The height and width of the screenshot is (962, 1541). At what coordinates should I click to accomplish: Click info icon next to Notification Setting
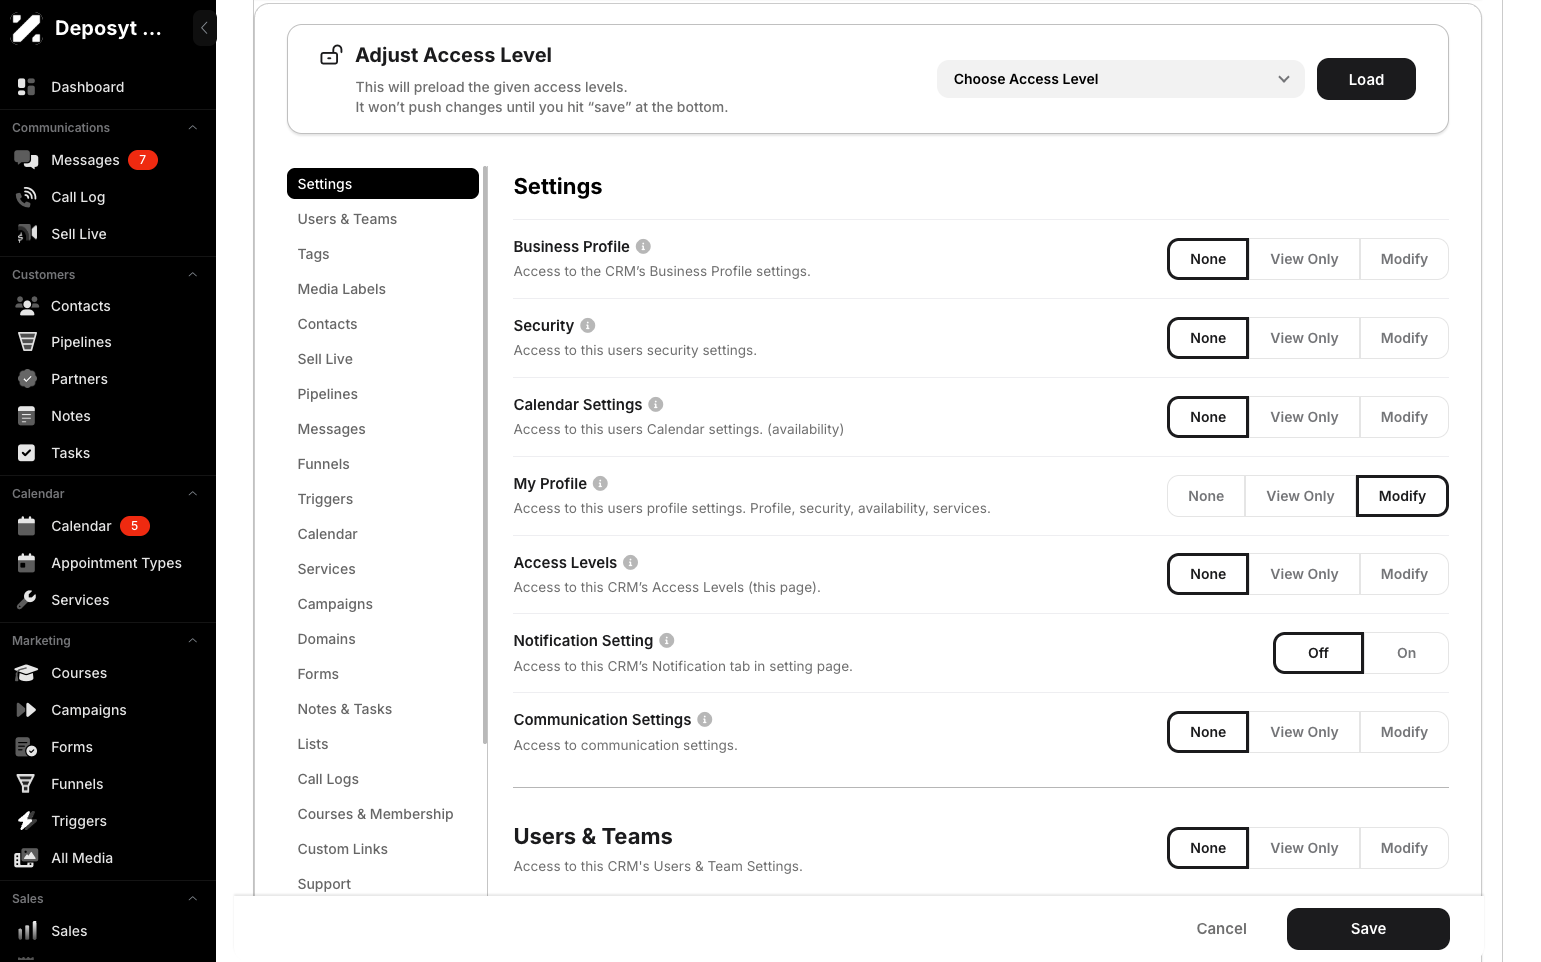coord(667,641)
